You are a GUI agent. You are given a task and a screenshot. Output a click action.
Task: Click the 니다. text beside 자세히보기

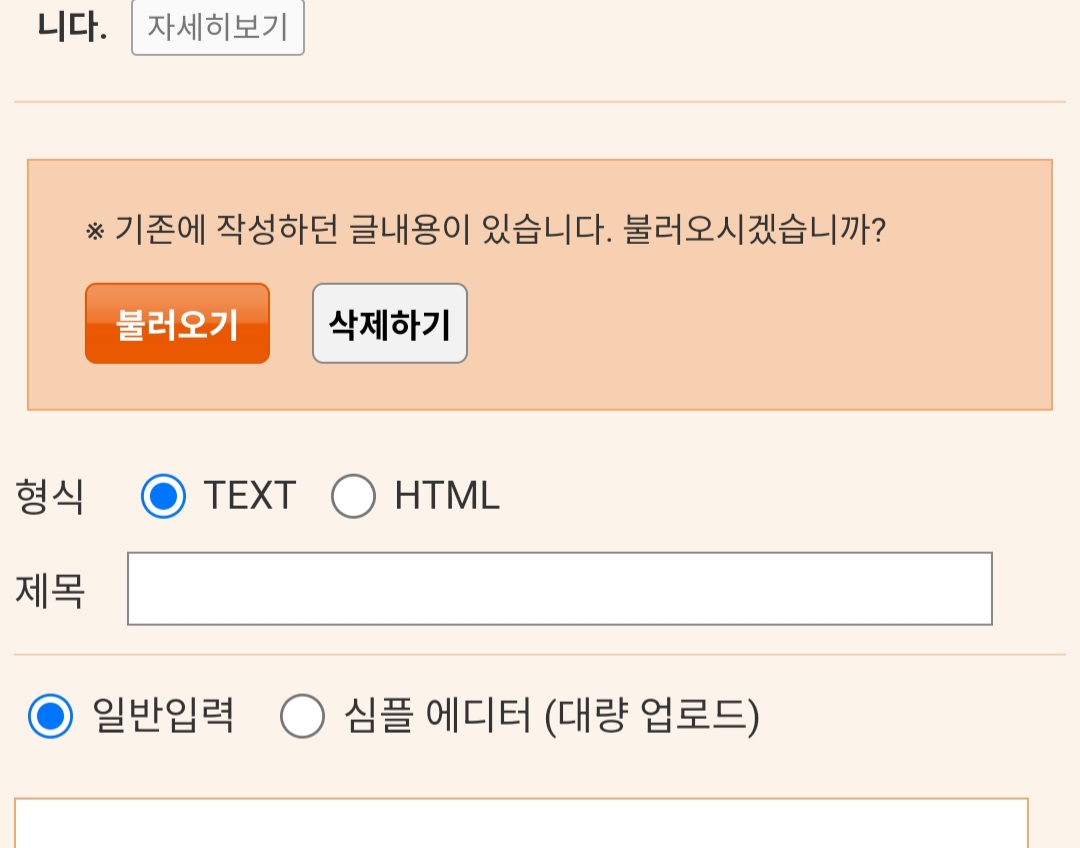[x=72, y=27]
